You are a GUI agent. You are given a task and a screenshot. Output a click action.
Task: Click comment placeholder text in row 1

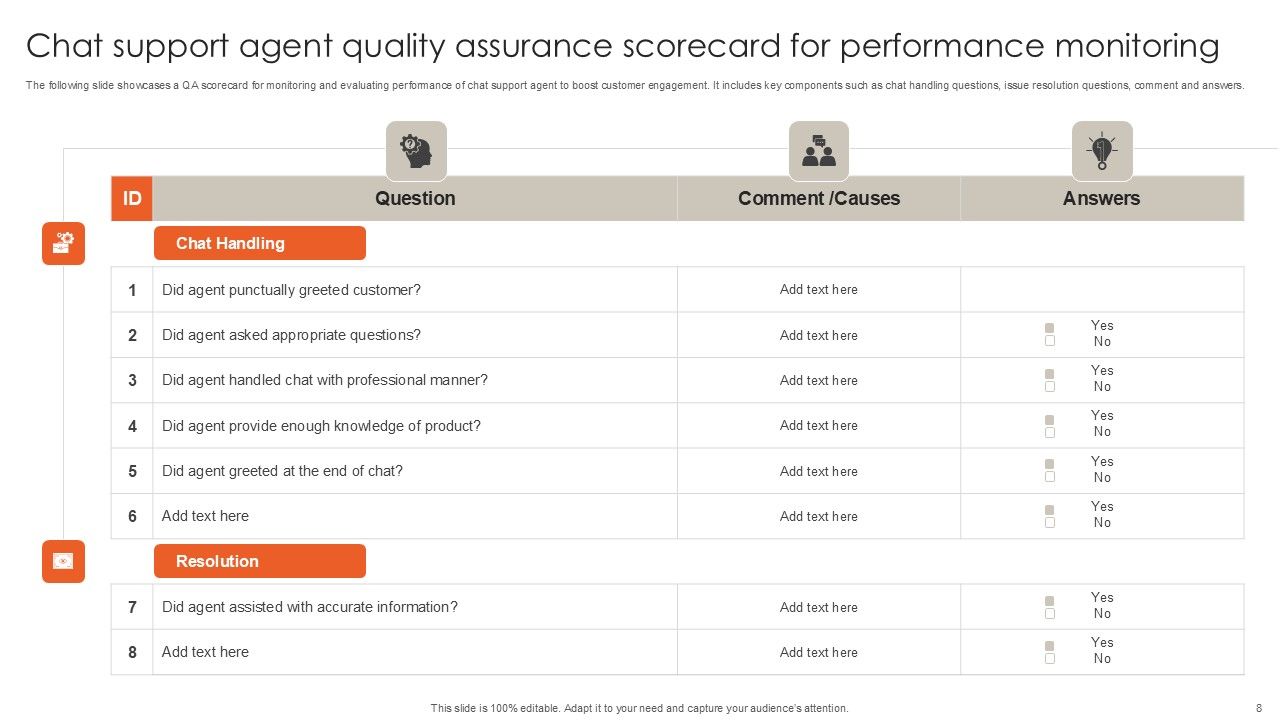[819, 290]
